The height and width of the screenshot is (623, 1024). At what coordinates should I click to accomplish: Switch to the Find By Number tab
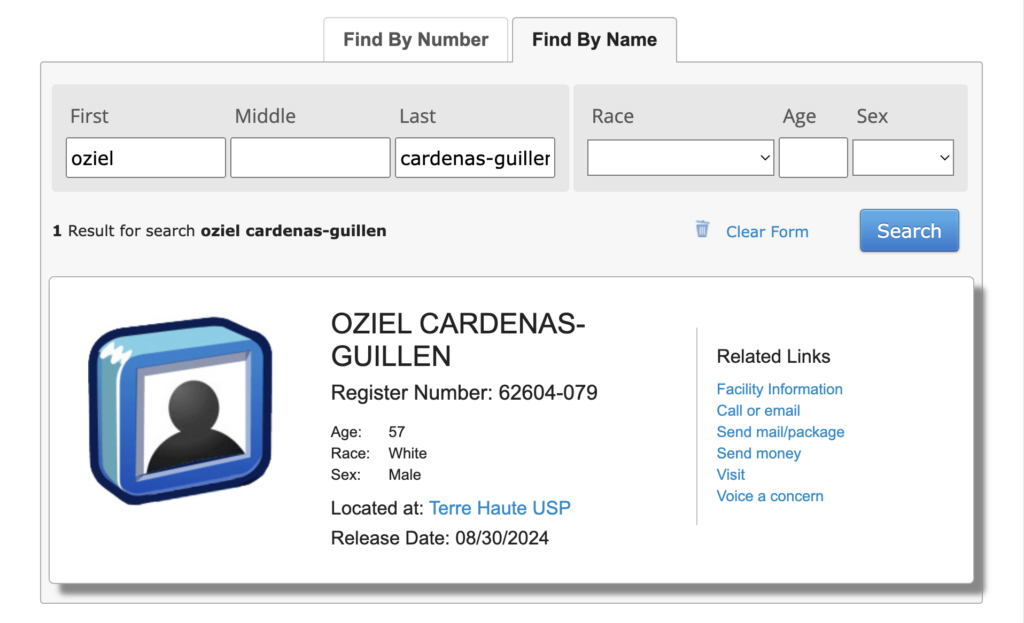tap(415, 40)
